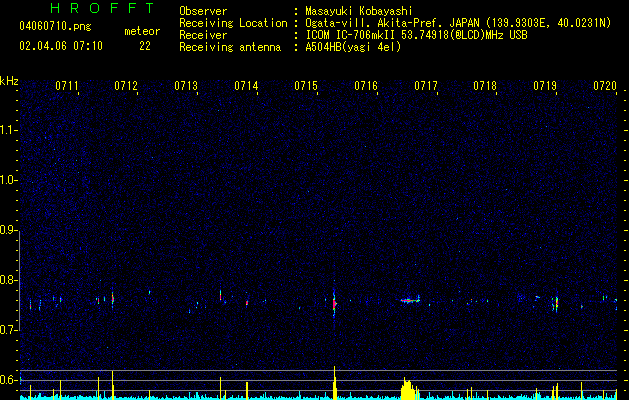This screenshot has height=400, width=629.
Task: Click the tallest yellow power spike after 0715
Action: click(334, 383)
